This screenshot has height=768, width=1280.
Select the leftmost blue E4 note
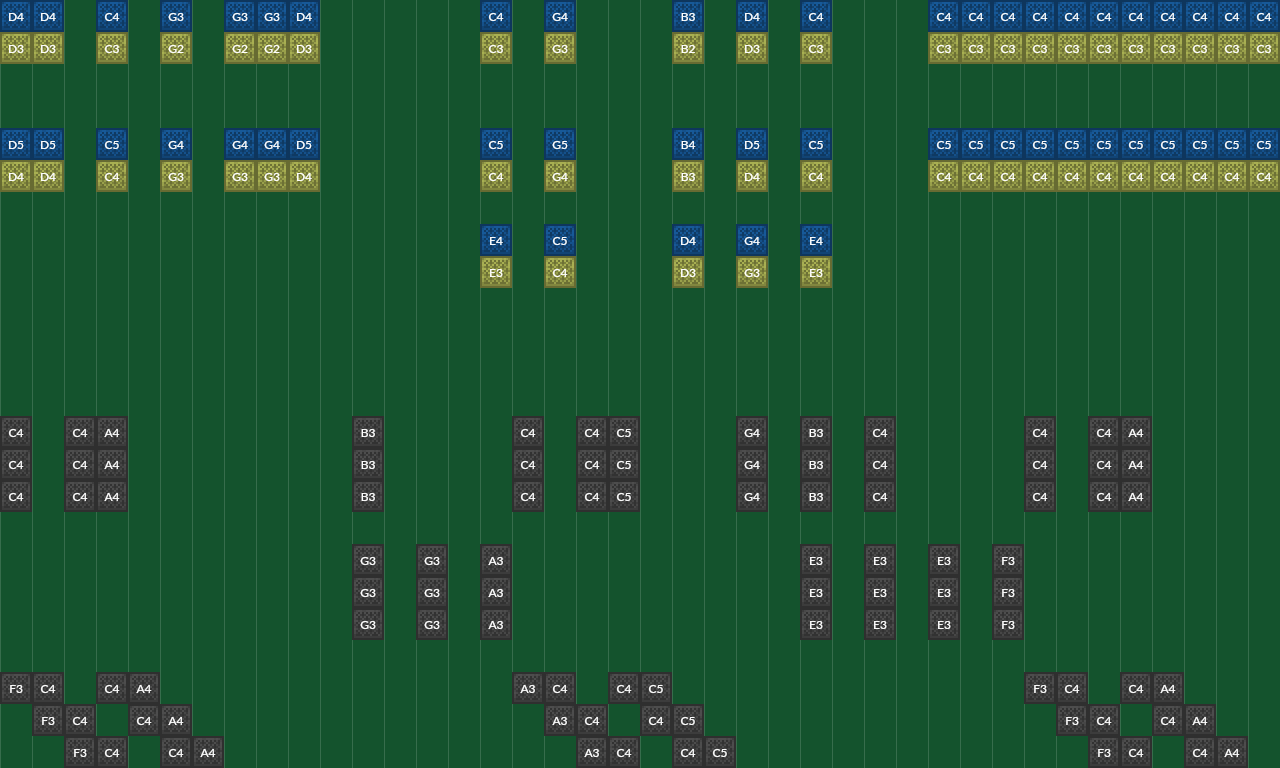point(496,240)
